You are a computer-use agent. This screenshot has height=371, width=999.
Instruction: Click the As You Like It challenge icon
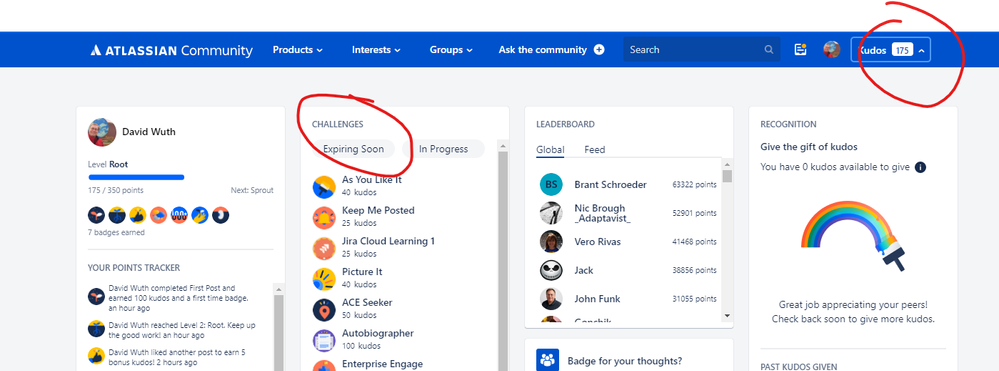pyautogui.click(x=324, y=187)
